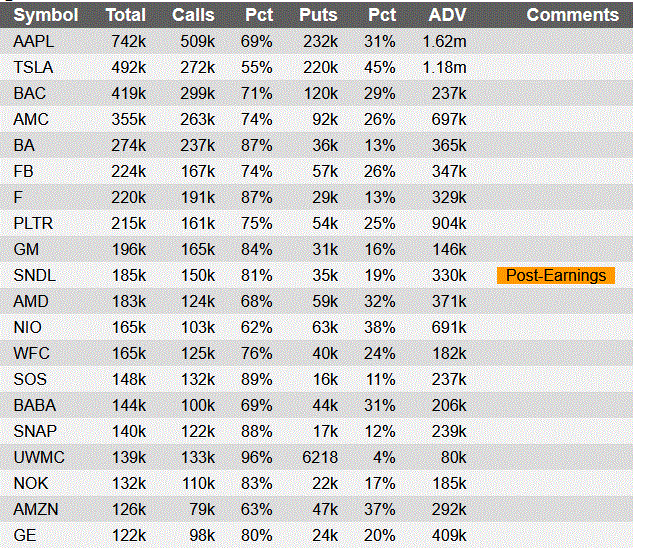Screen dimensions: 664x557
Task: Click the ADV column header
Action: pyautogui.click(x=447, y=15)
